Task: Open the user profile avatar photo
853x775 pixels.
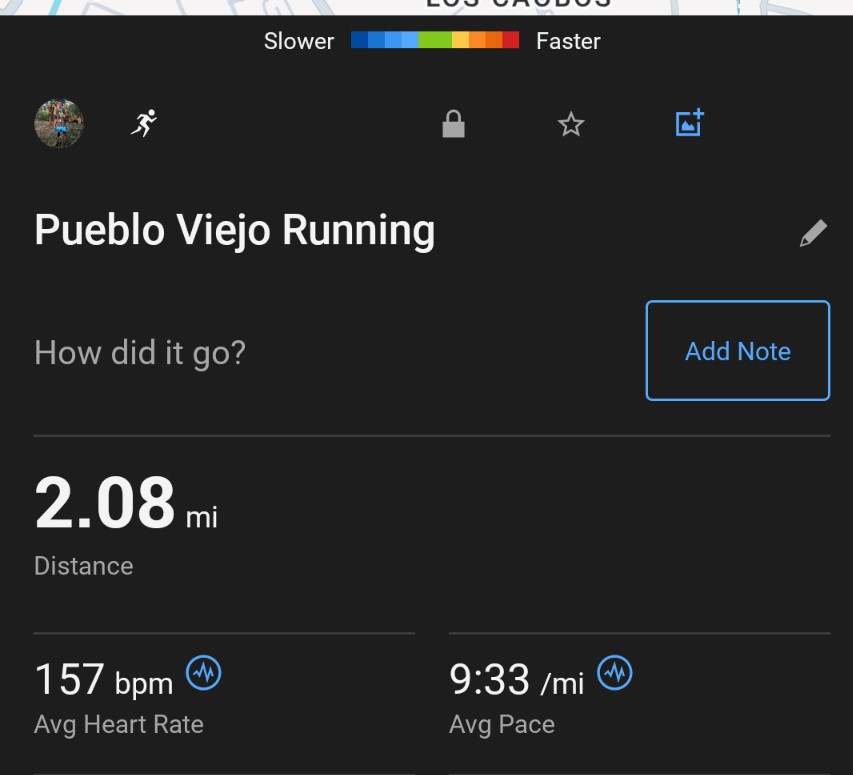Action: point(59,124)
